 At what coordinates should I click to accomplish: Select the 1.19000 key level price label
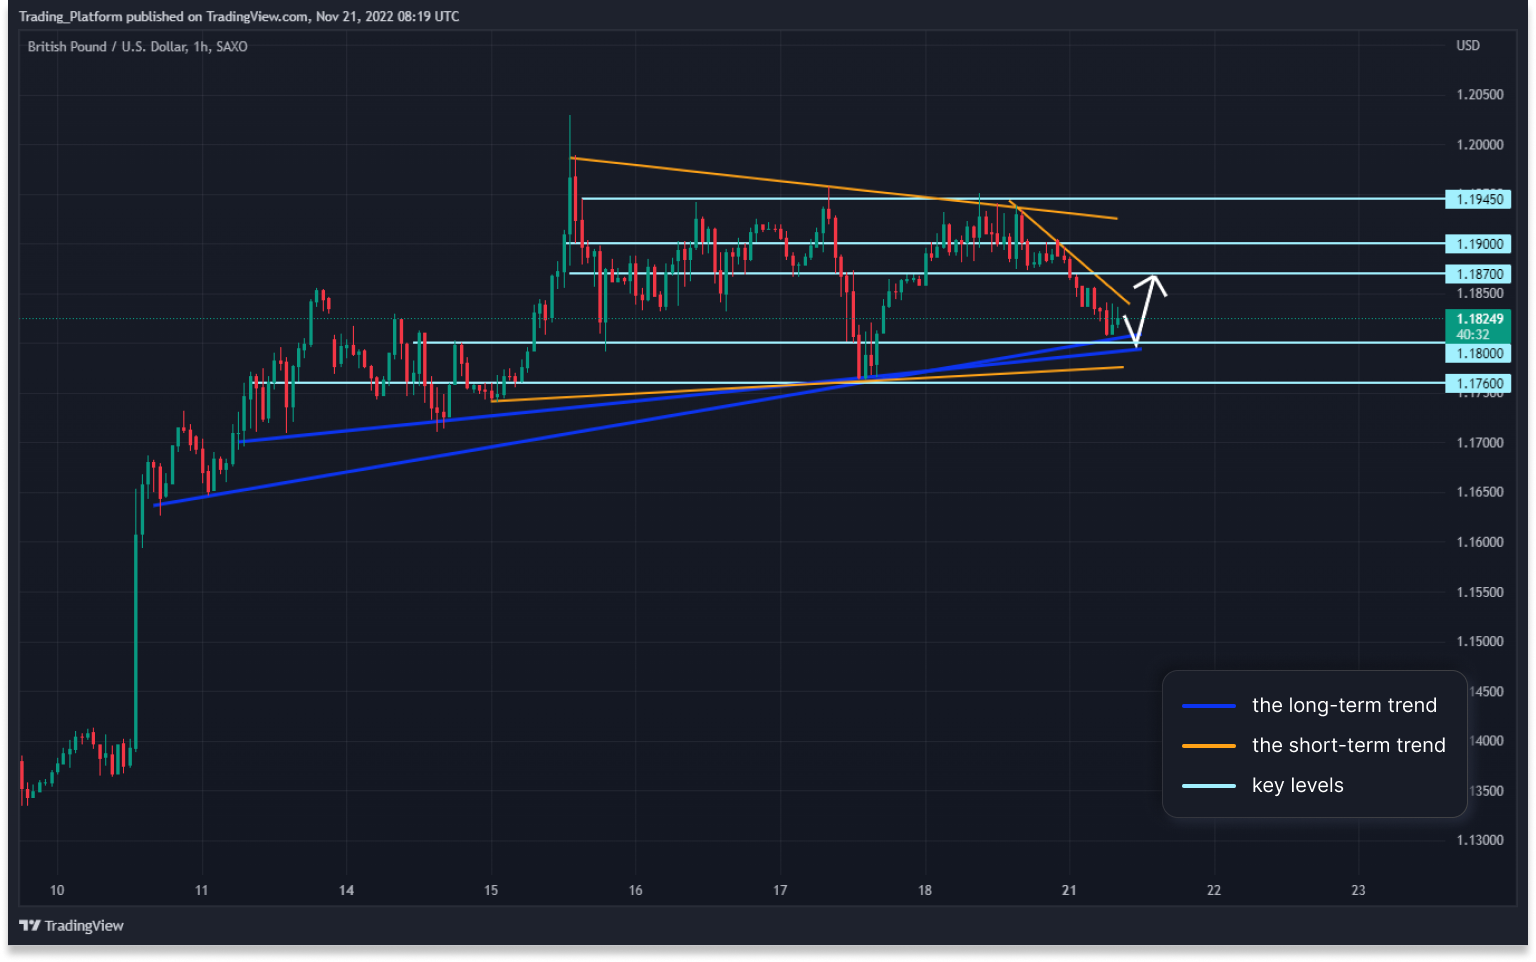point(1478,244)
